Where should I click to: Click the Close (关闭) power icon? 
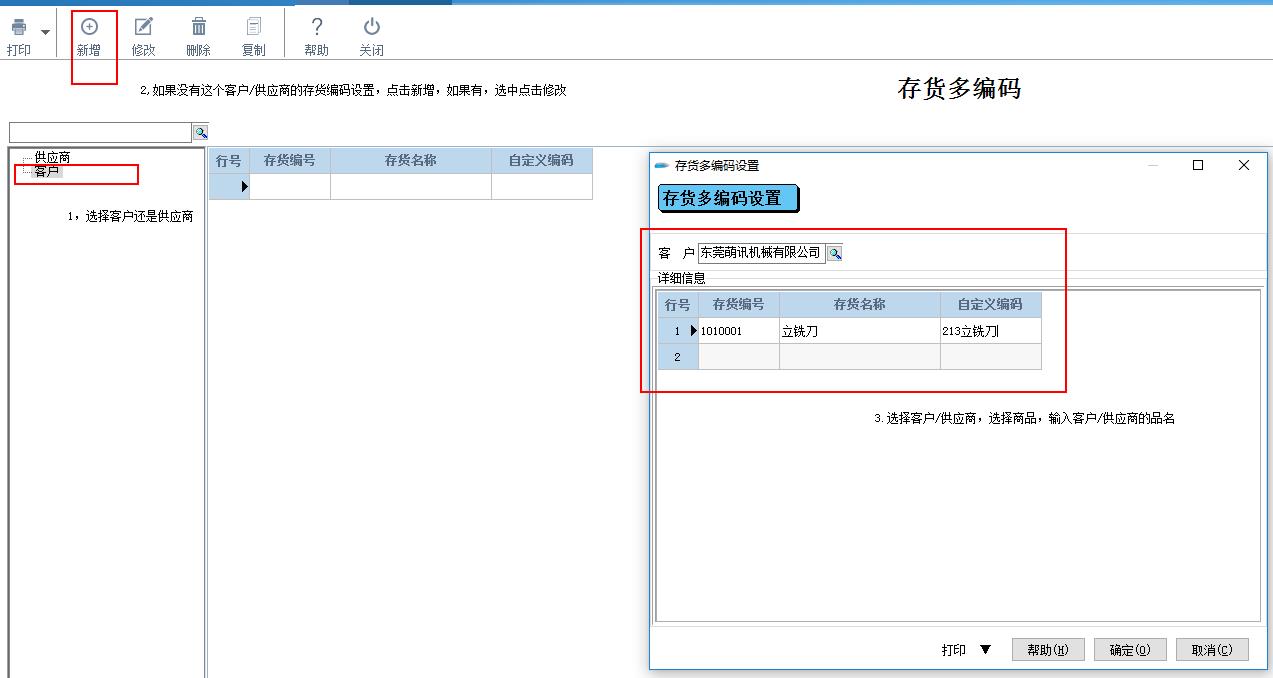click(371, 28)
